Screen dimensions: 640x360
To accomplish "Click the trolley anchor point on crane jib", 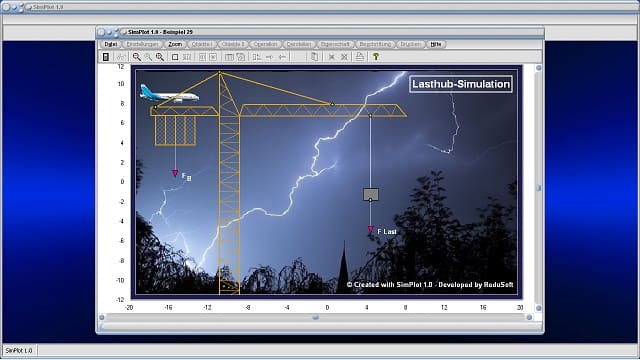I will tap(370, 116).
